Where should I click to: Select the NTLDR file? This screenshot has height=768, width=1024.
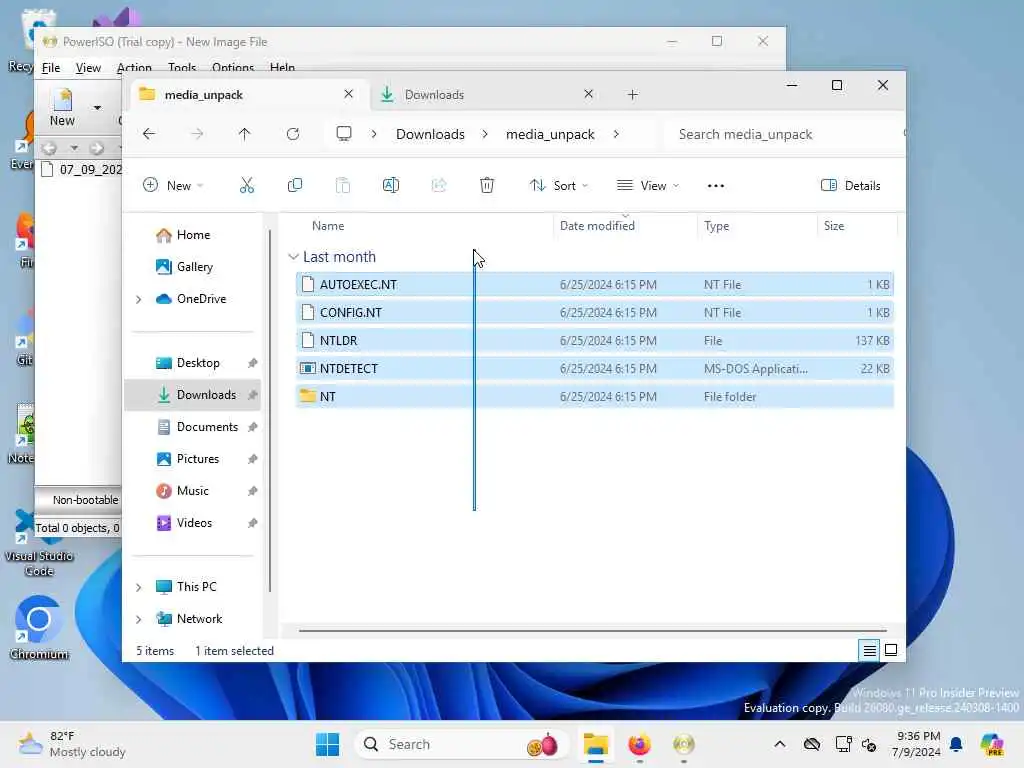(x=594, y=341)
